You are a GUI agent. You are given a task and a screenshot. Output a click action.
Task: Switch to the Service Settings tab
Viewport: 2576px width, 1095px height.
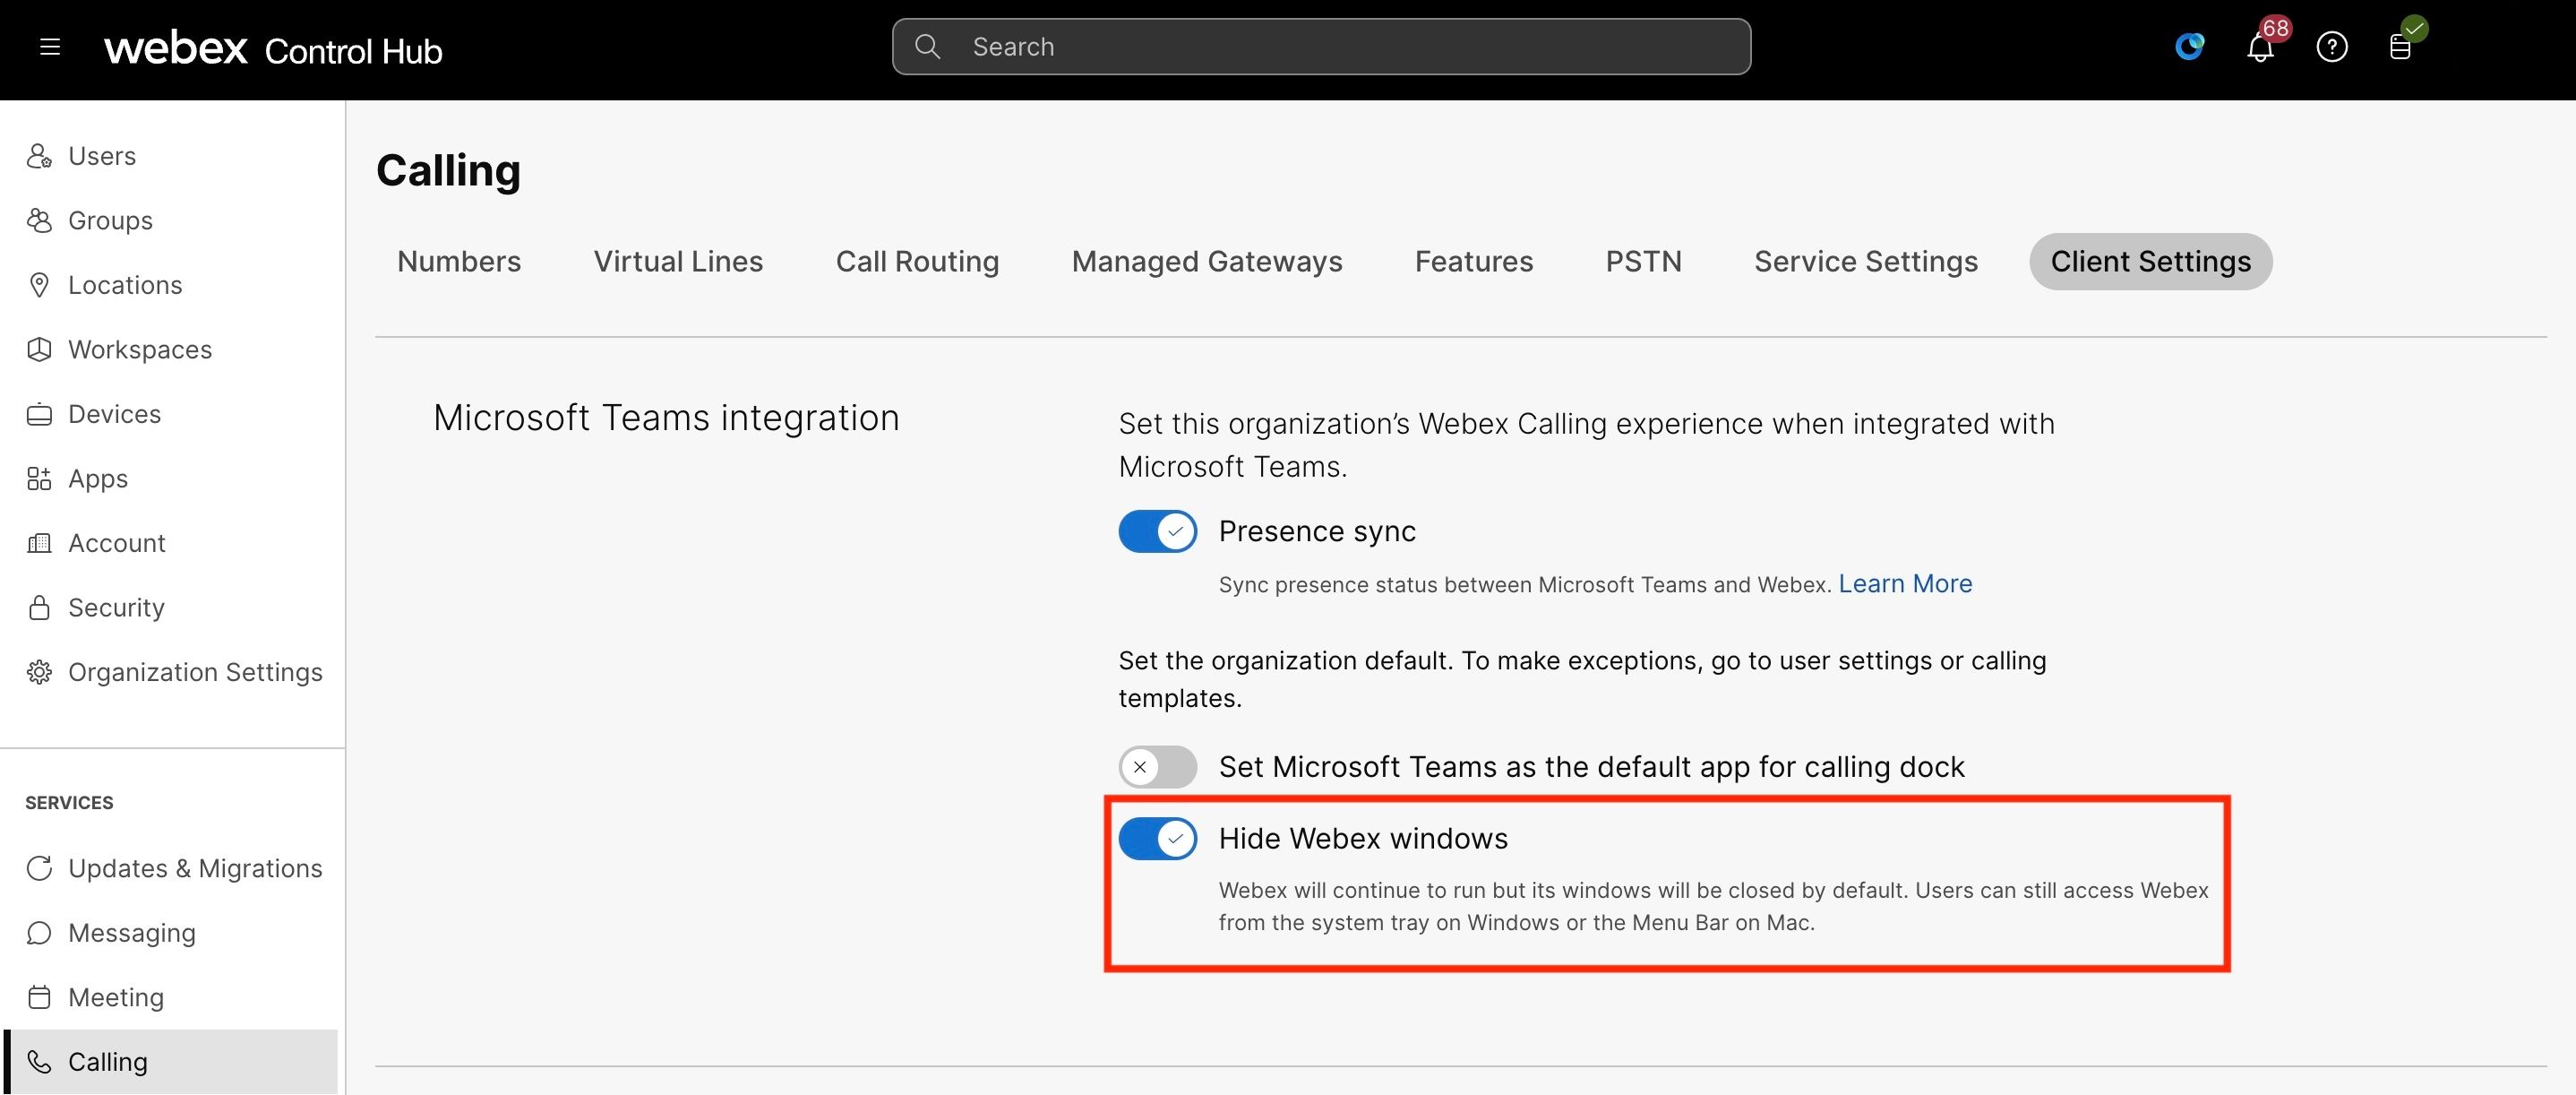1864,261
